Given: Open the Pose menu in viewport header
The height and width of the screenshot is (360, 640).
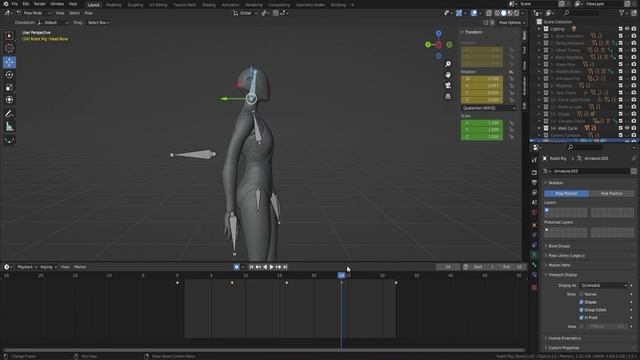Looking at the screenshot, I should [x=89, y=13].
